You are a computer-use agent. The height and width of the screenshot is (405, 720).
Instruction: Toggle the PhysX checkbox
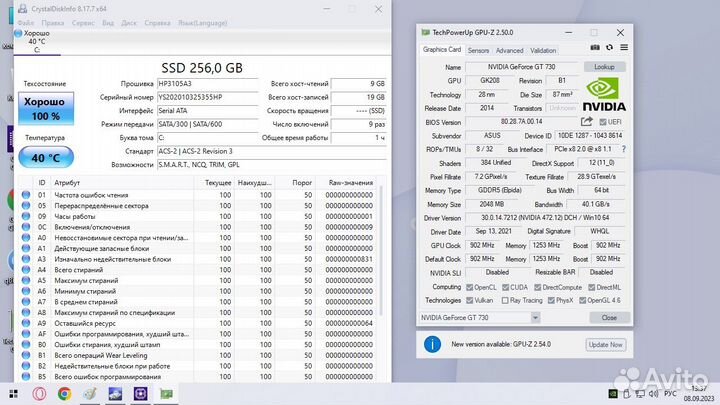pos(551,300)
